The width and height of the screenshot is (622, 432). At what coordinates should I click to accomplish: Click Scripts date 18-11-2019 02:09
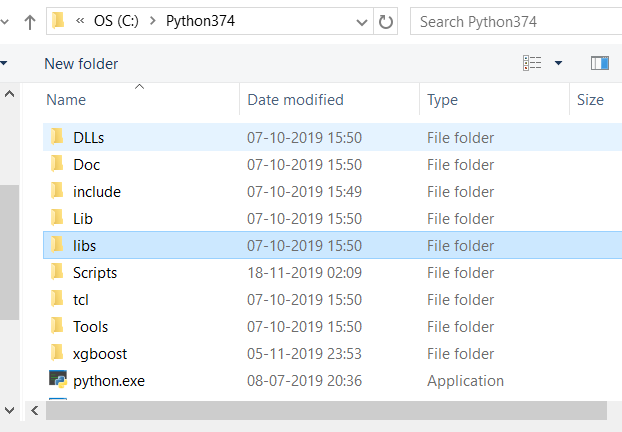pos(304,273)
